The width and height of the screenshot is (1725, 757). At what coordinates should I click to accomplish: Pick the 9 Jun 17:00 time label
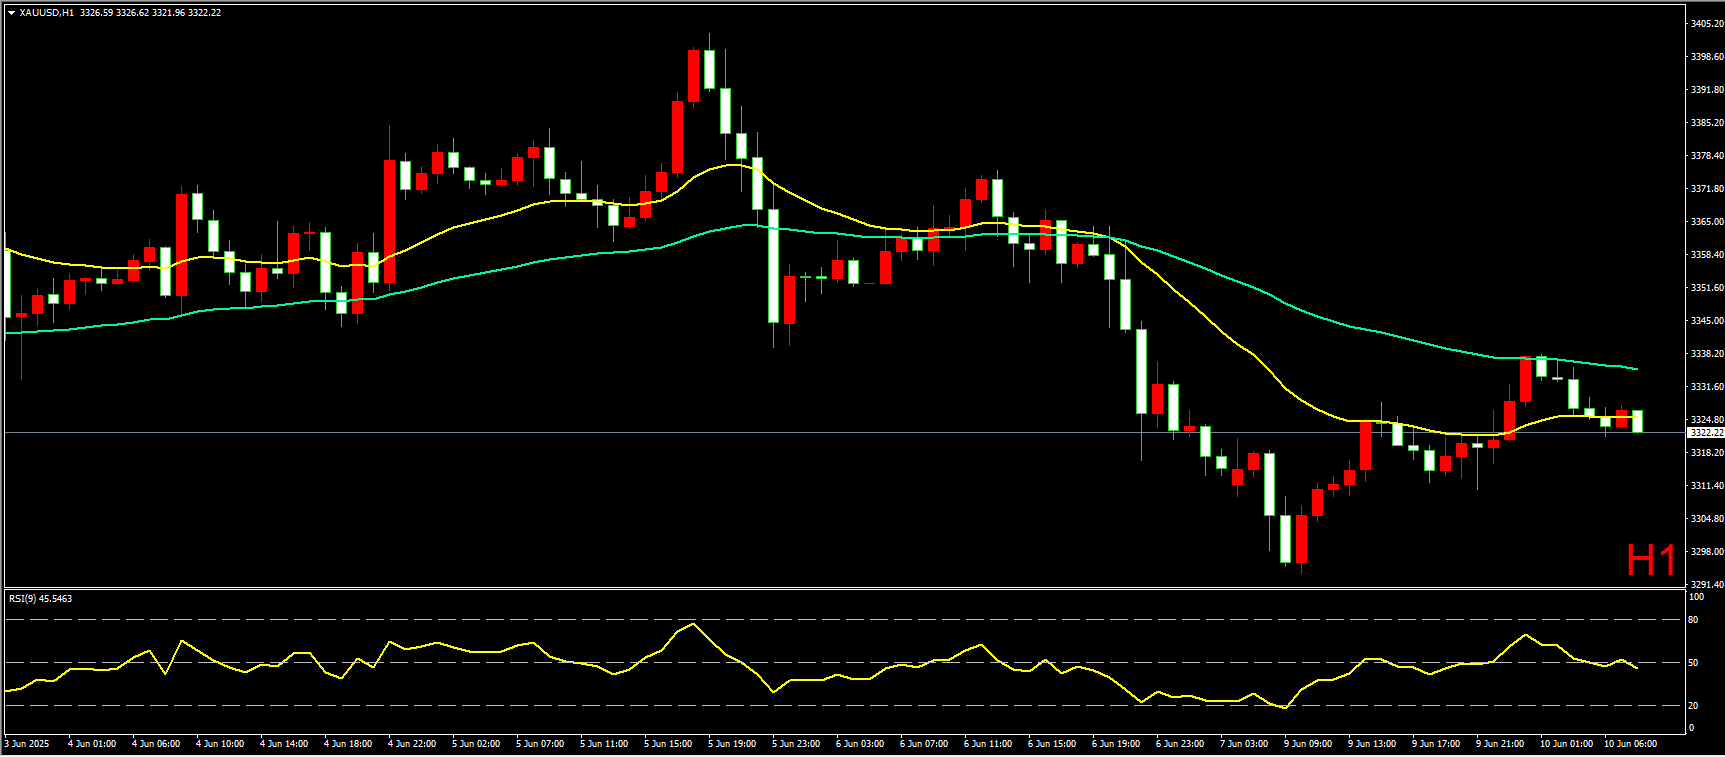pos(1436,744)
